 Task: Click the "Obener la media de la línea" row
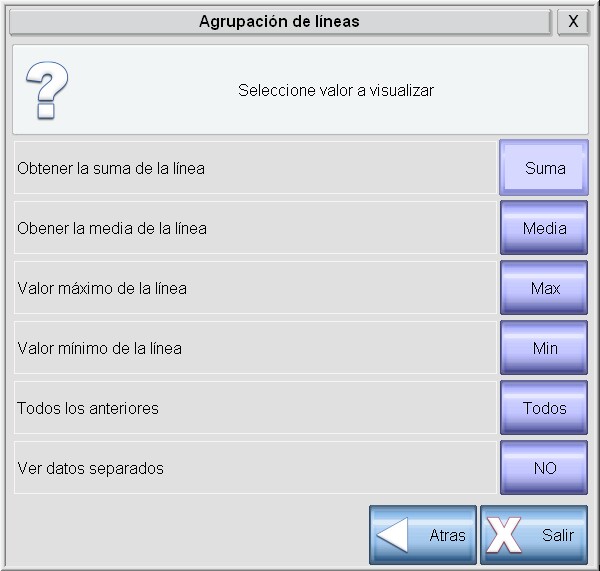[112, 228]
